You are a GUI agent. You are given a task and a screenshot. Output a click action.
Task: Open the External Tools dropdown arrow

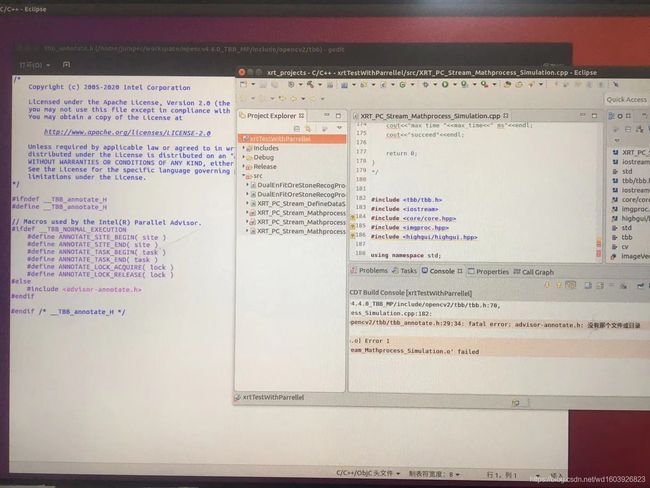click(495, 85)
